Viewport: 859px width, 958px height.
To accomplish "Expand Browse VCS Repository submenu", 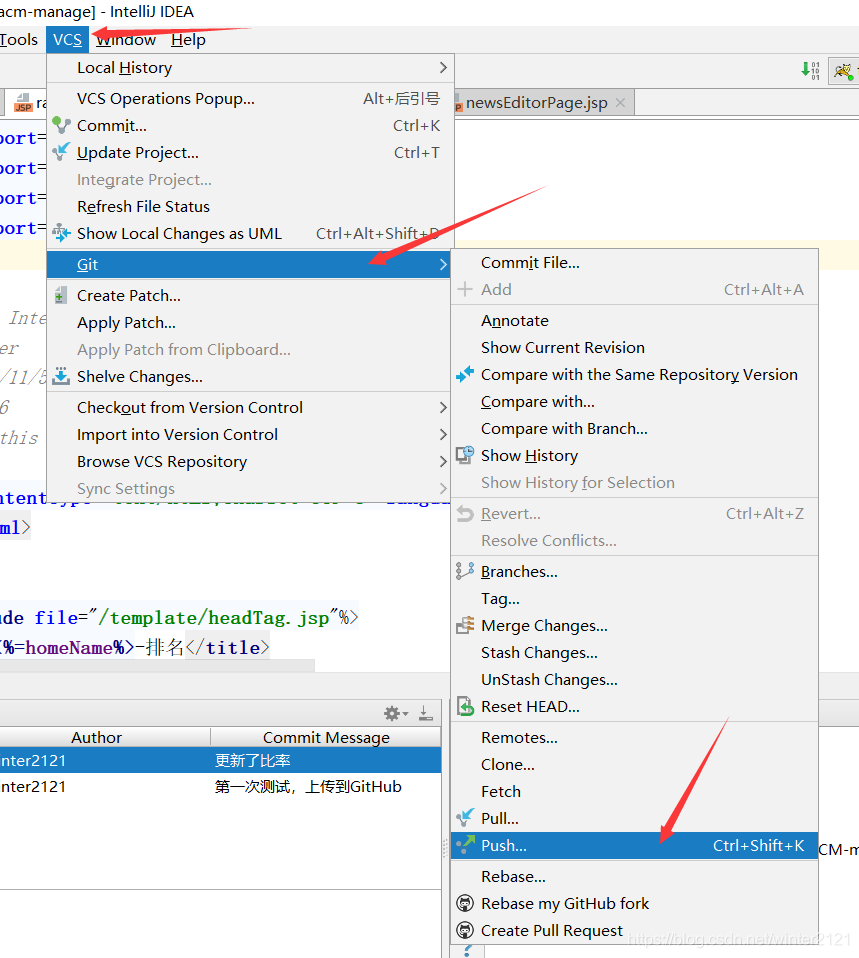I will (x=250, y=461).
